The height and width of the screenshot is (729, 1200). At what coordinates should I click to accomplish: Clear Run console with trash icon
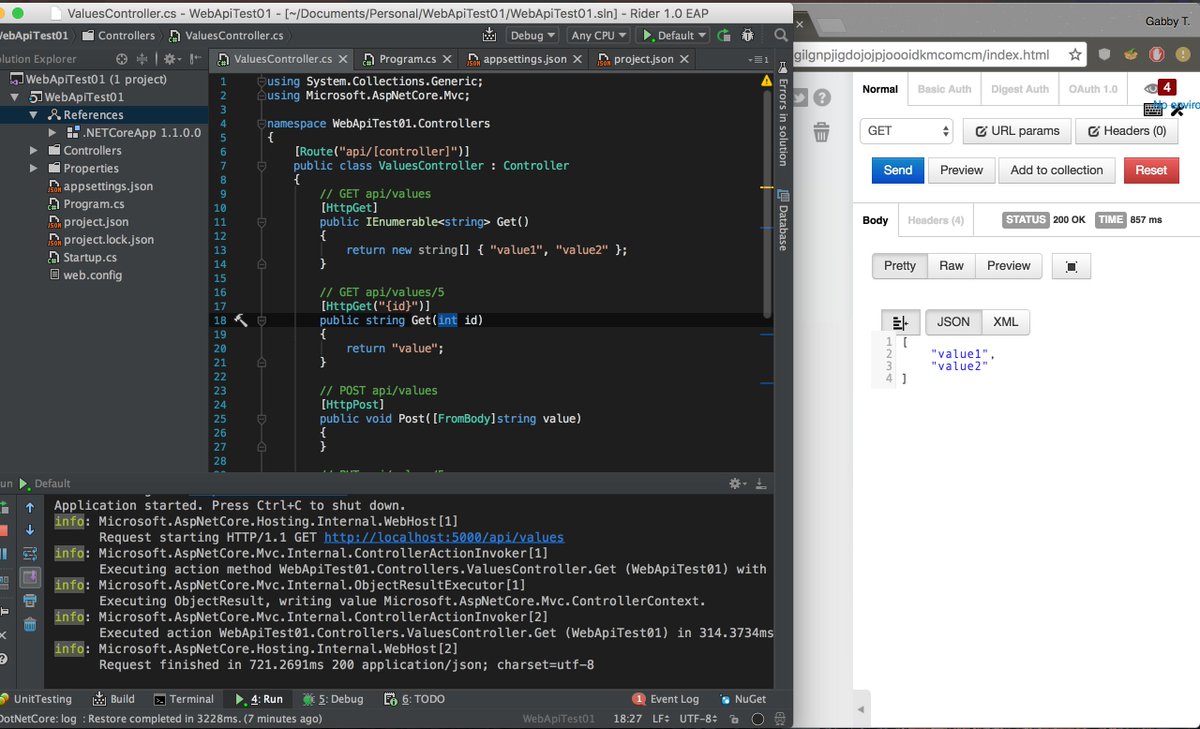point(30,625)
